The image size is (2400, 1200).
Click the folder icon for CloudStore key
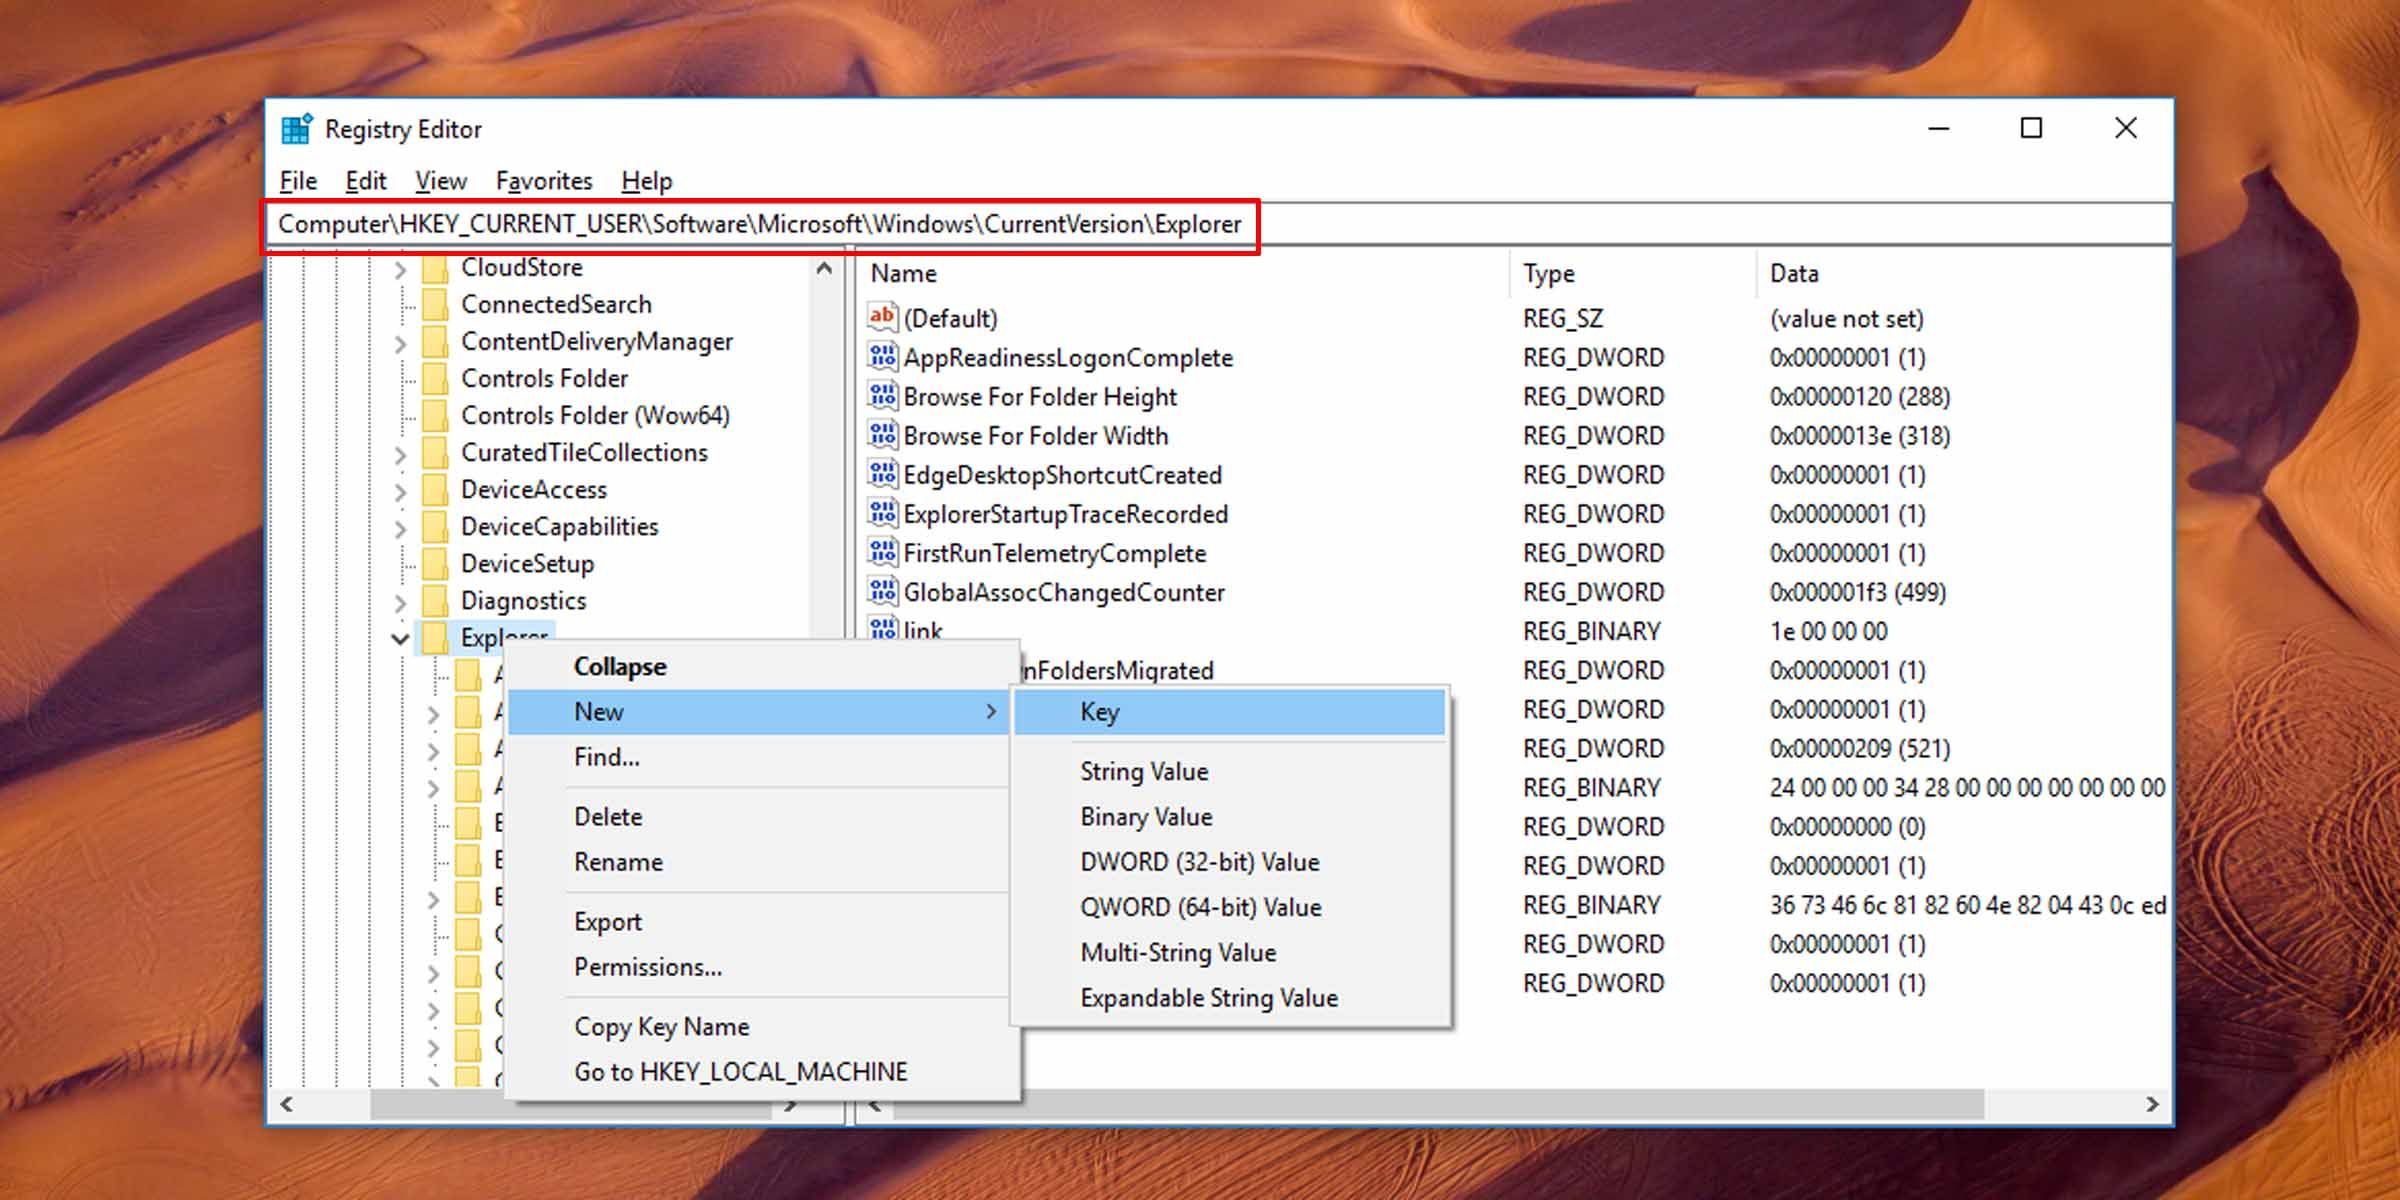click(x=434, y=266)
